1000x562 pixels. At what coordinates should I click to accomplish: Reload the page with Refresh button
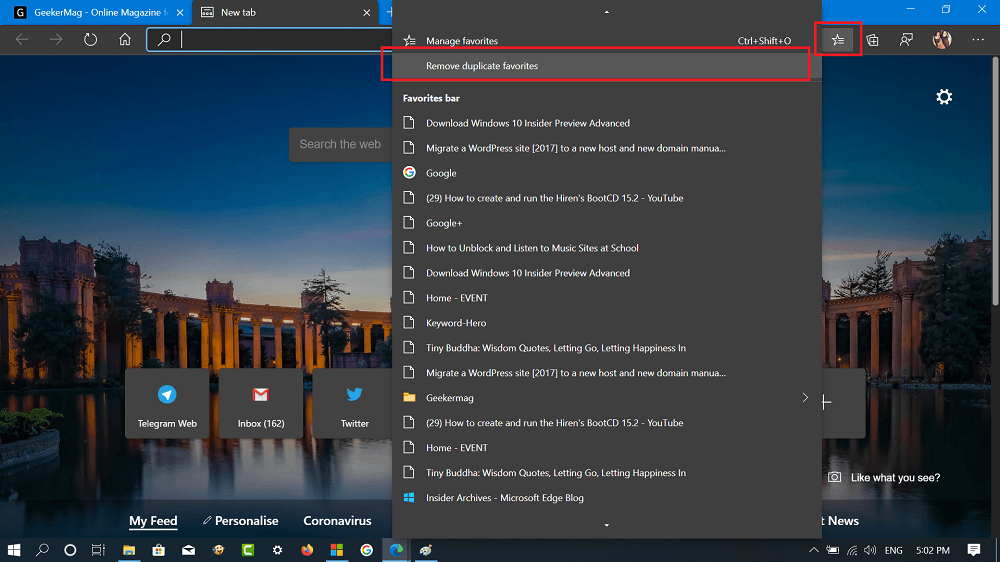(x=91, y=40)
